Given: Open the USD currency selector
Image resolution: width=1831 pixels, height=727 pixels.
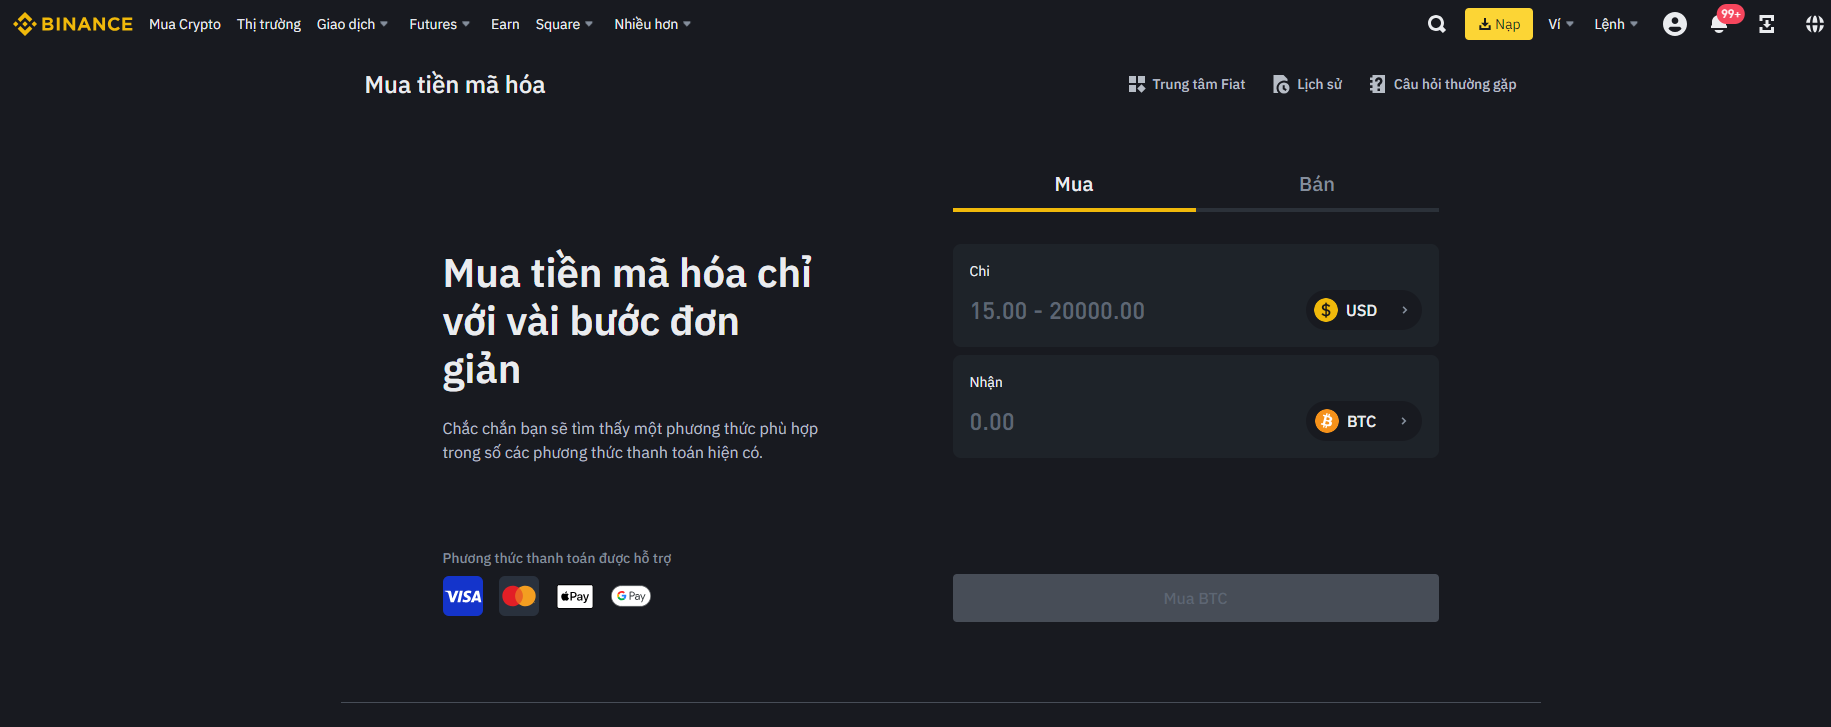Looking at the screenshot, I should [1364, 310].
